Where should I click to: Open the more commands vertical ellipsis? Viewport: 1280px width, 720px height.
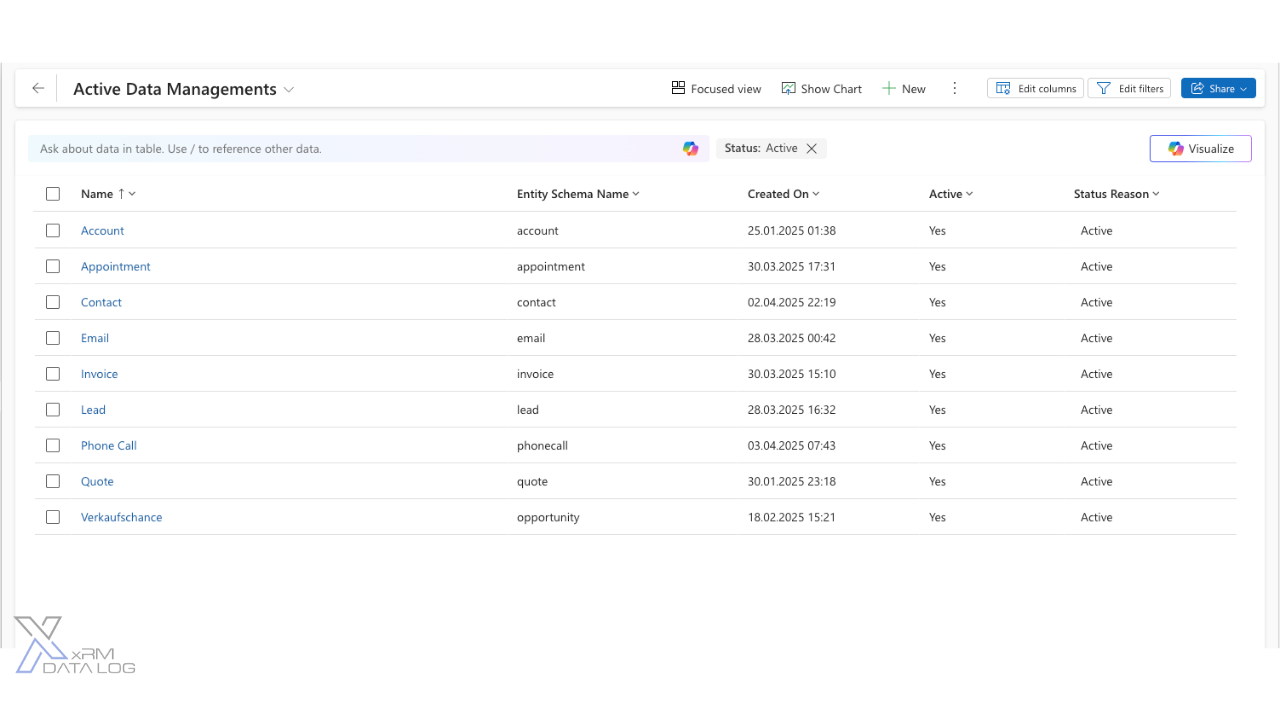pyautogui.click(x=954, y=88)
